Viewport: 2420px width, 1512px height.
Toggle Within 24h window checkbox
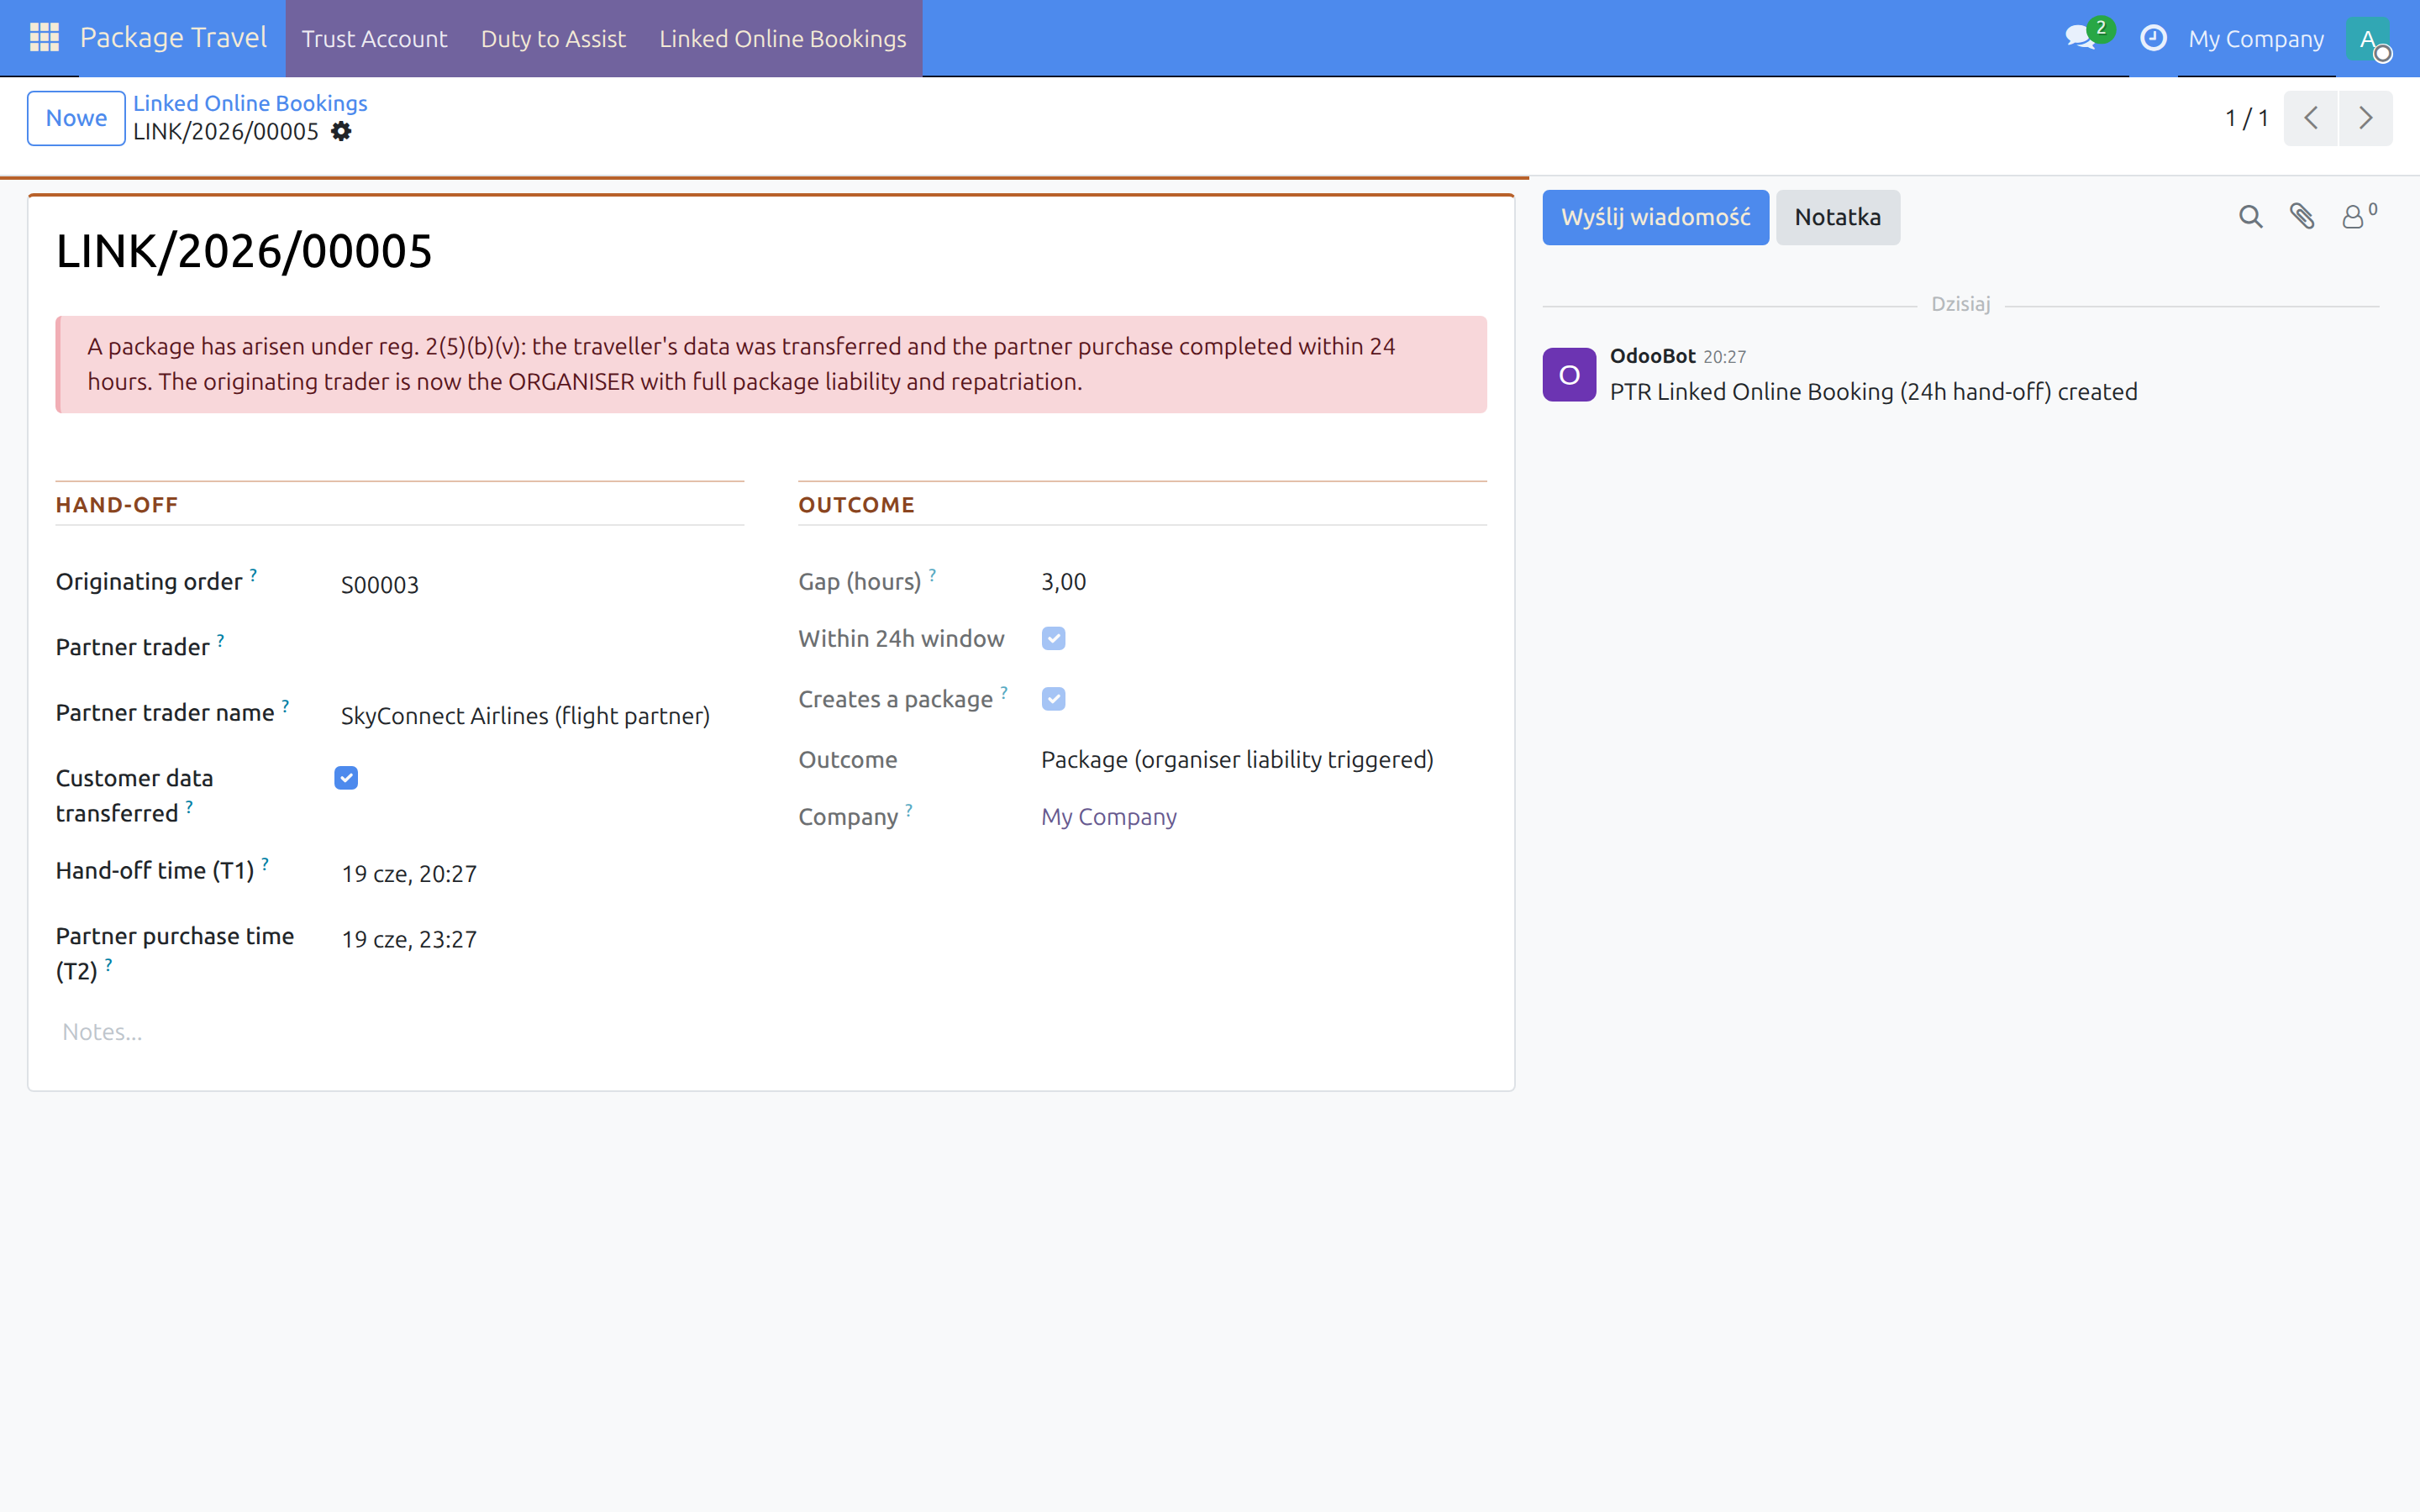click(x=1053, y=639)
